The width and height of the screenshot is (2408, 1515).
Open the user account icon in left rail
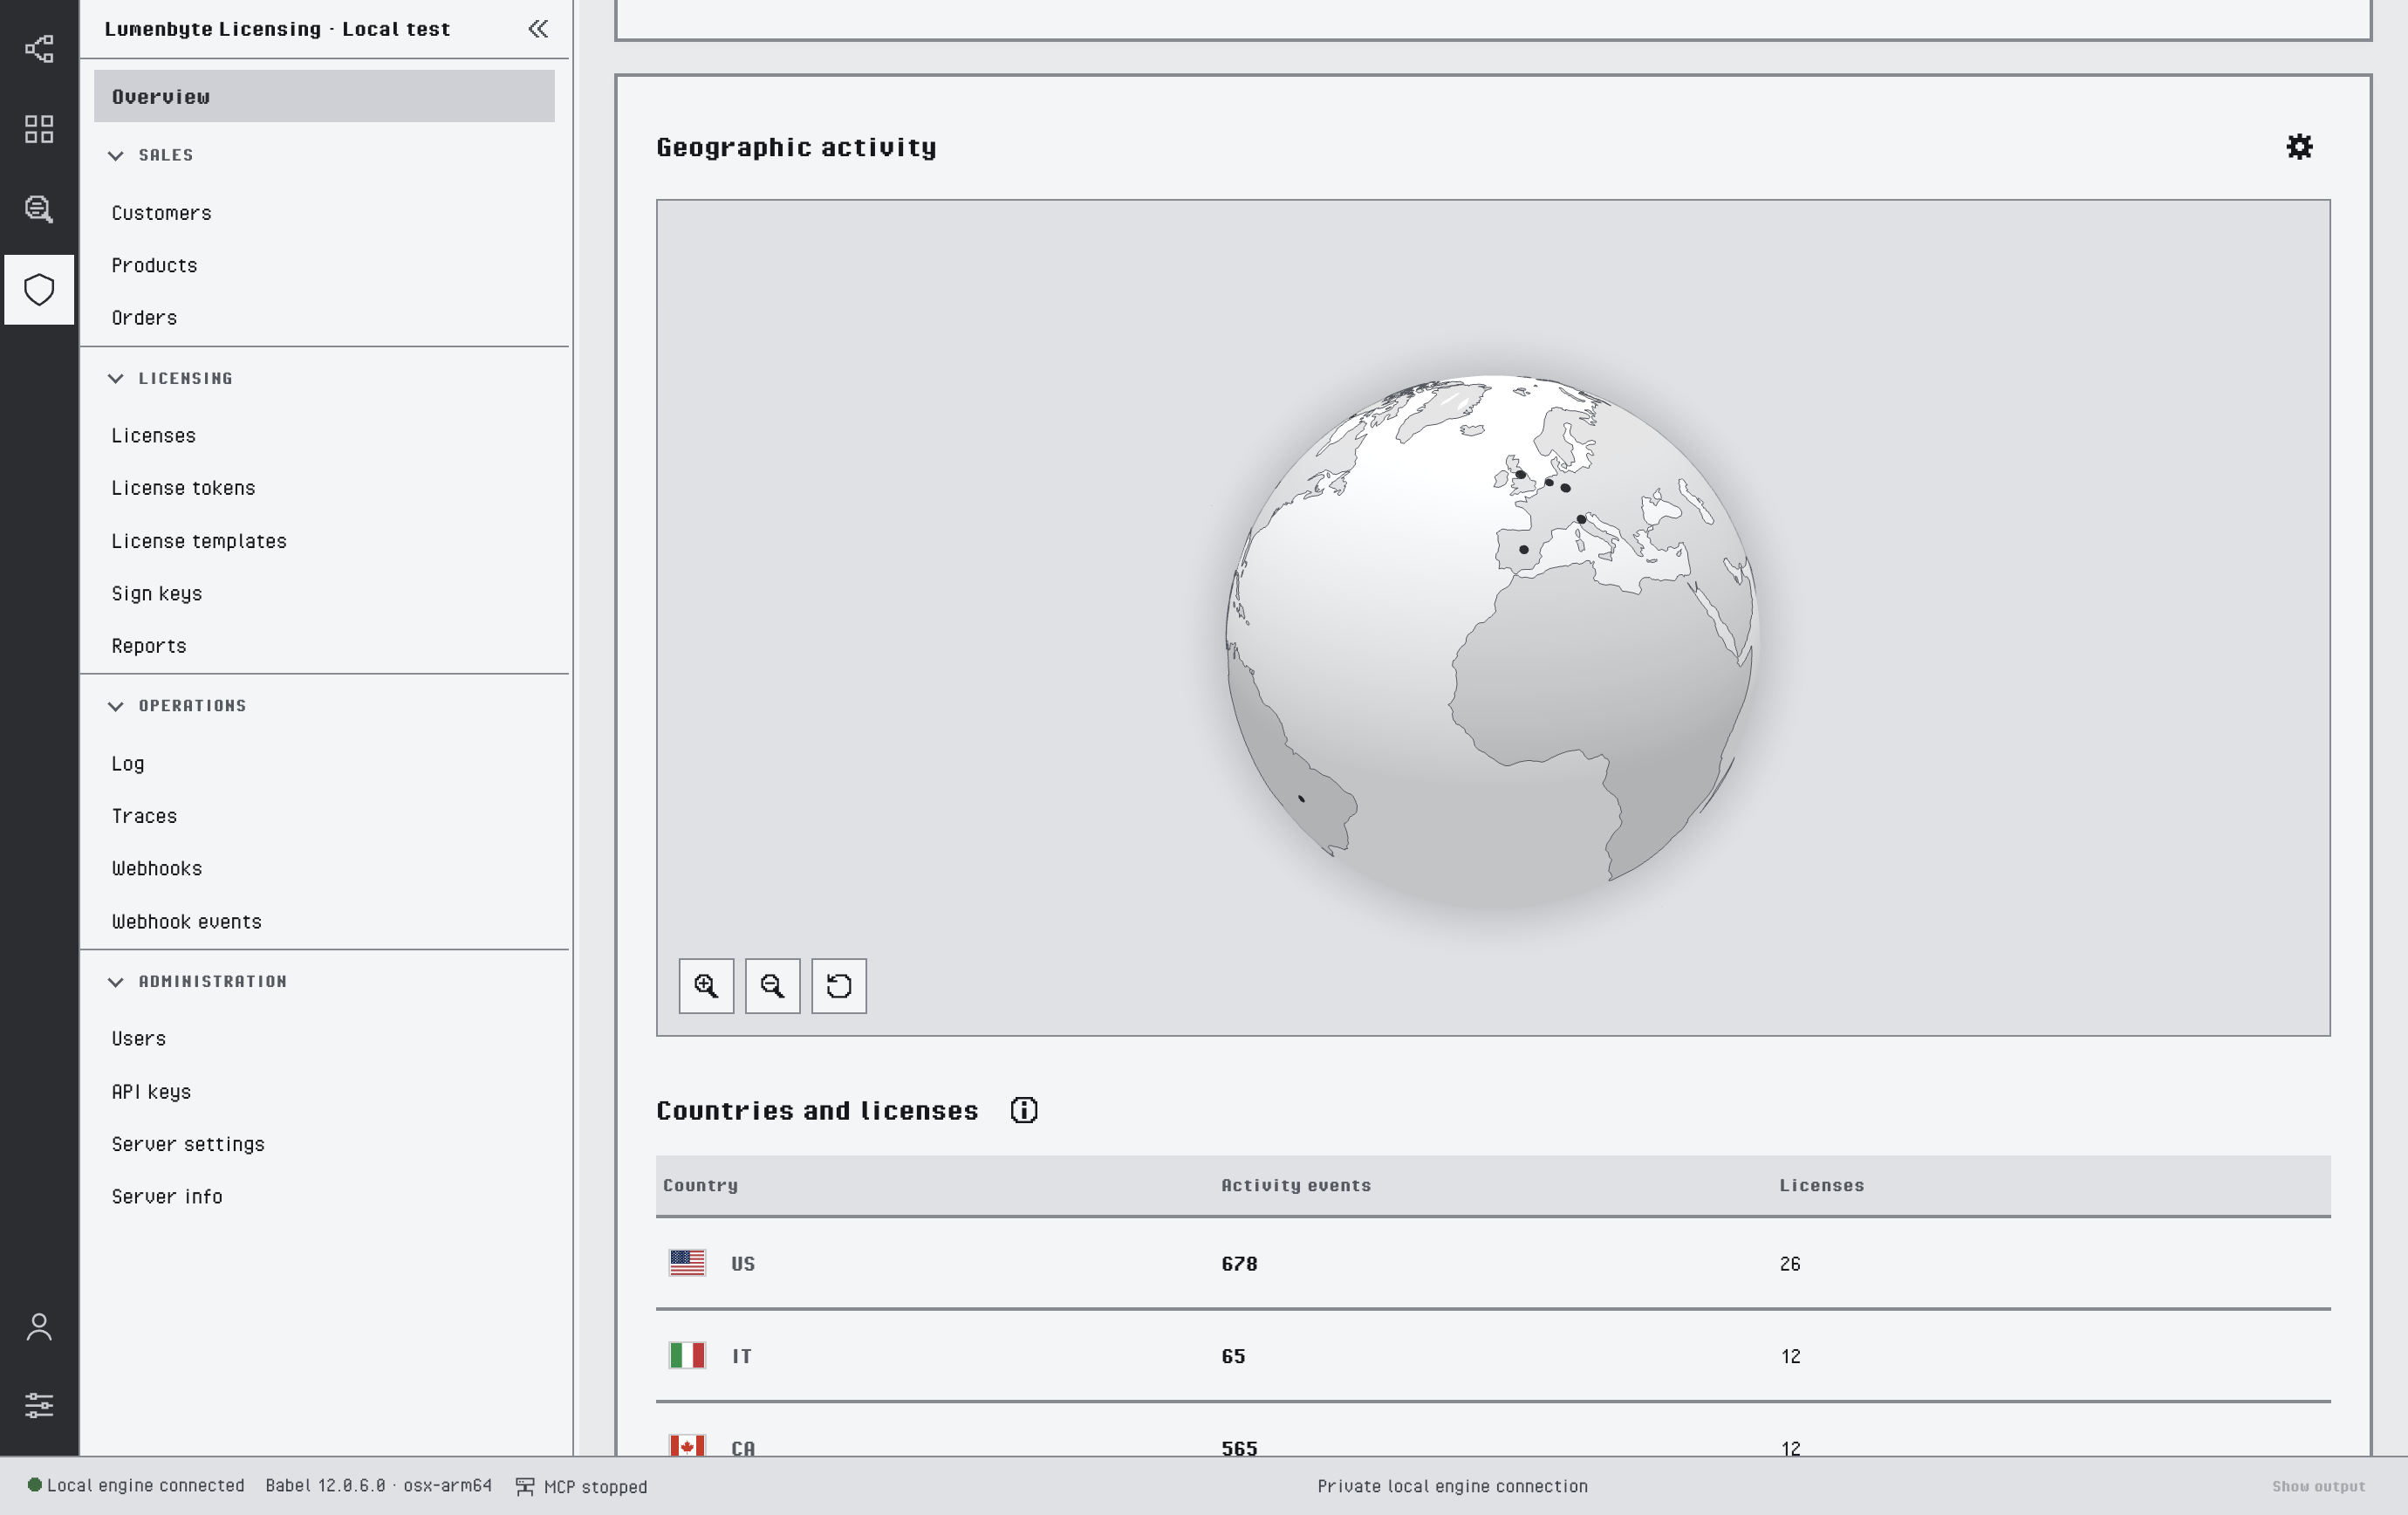[x=39, y=1327]
